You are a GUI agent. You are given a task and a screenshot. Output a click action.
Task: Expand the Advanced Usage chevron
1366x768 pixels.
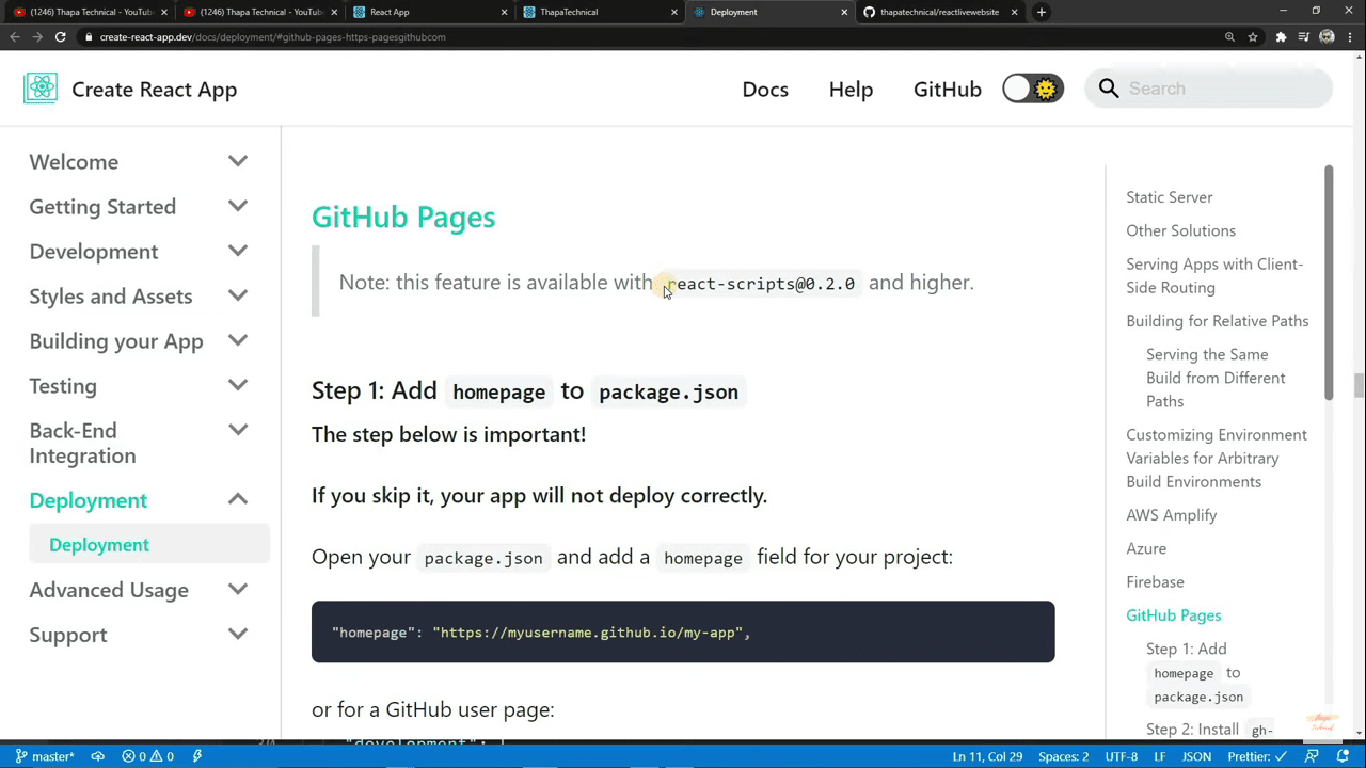point(238,589)
